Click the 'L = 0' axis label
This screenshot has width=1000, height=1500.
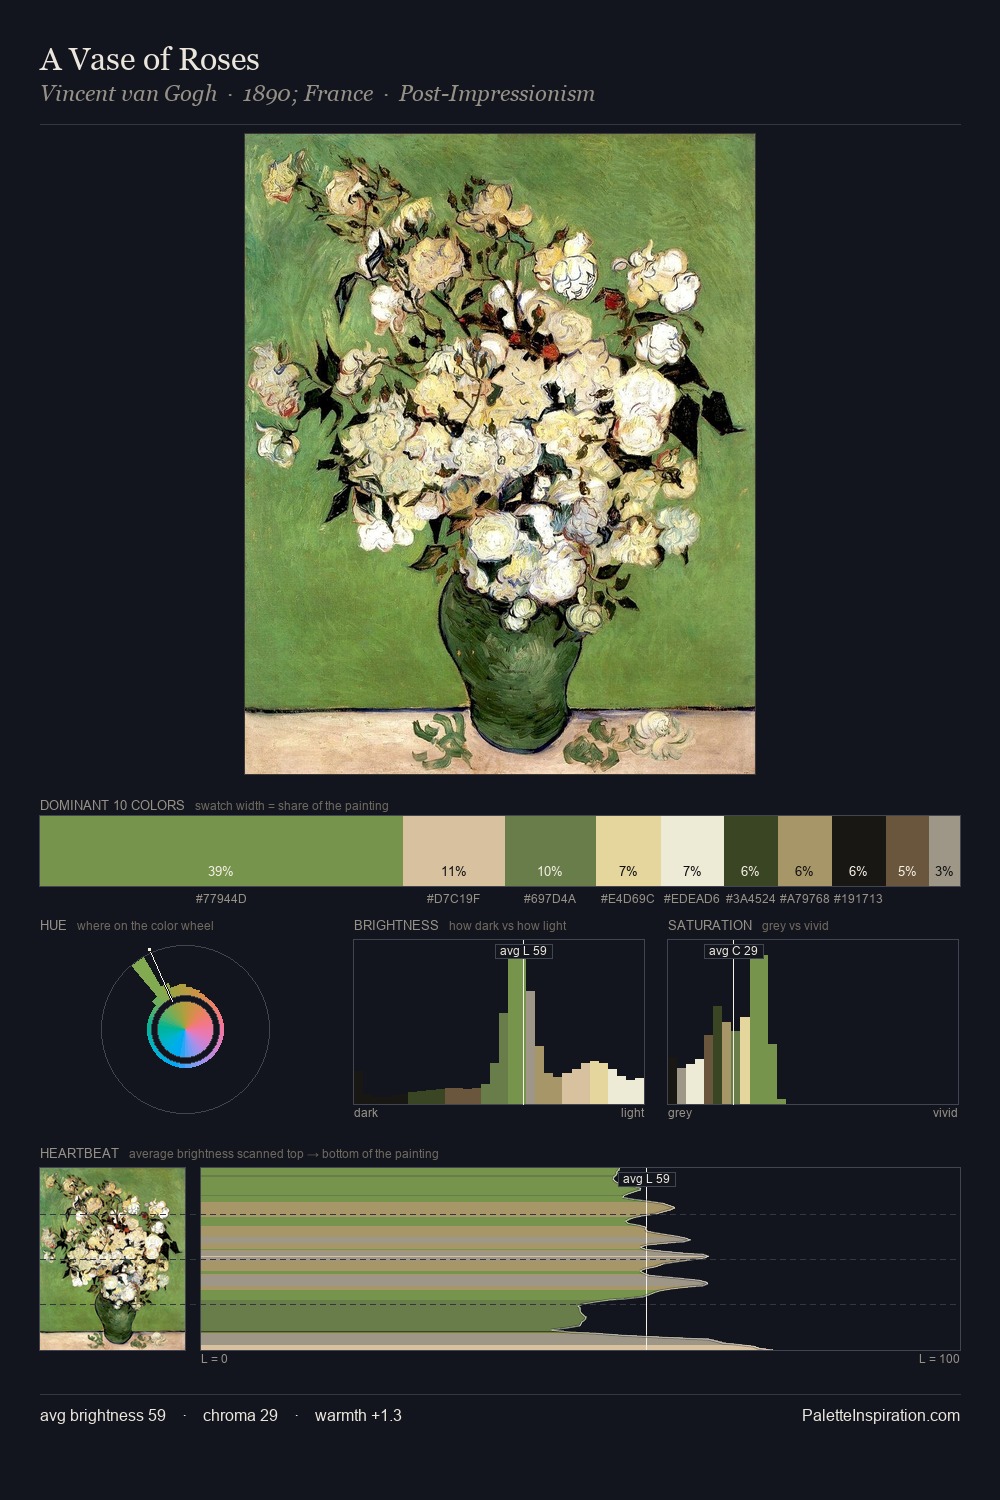point(214,1359)
